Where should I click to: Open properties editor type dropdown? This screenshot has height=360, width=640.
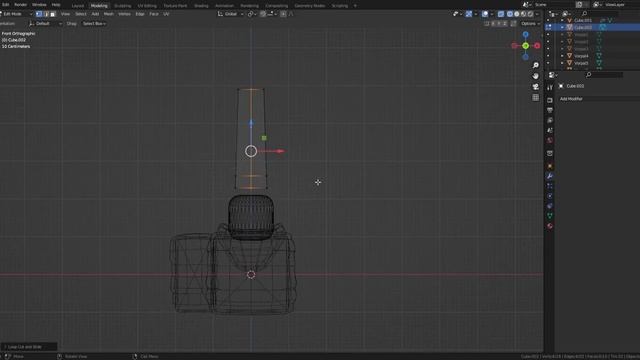553,75
